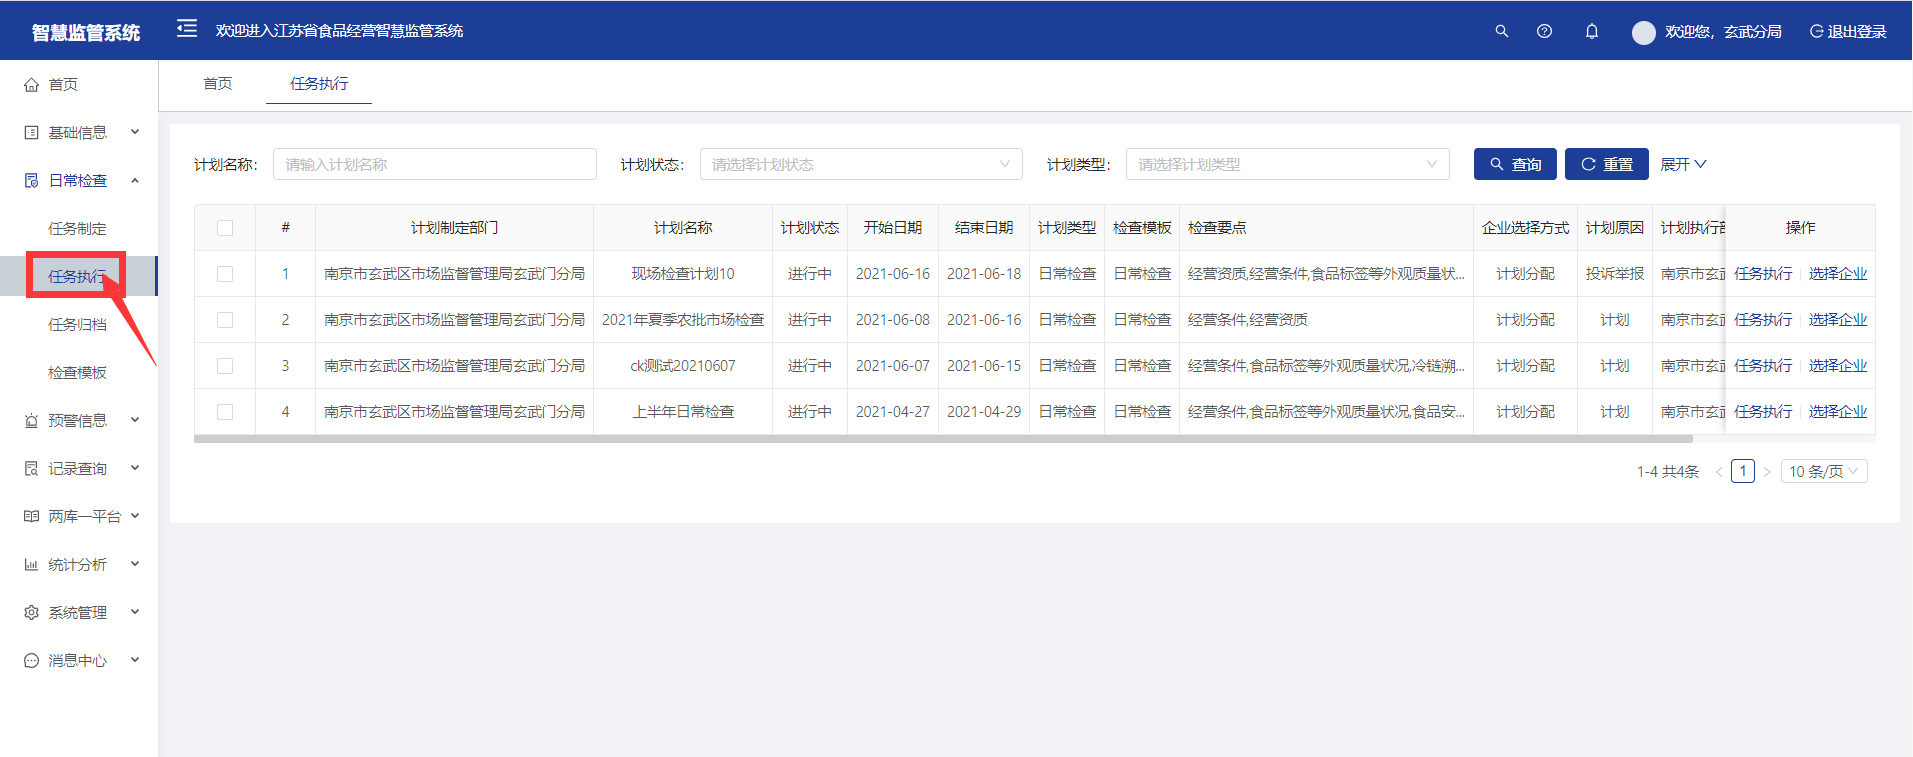Click the 消息中心 message icon

(32, 661)
